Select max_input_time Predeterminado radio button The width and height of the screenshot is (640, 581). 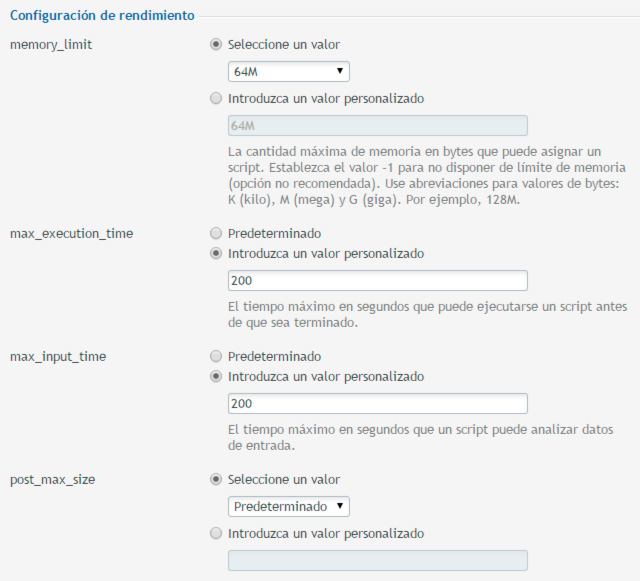(216, 356)
